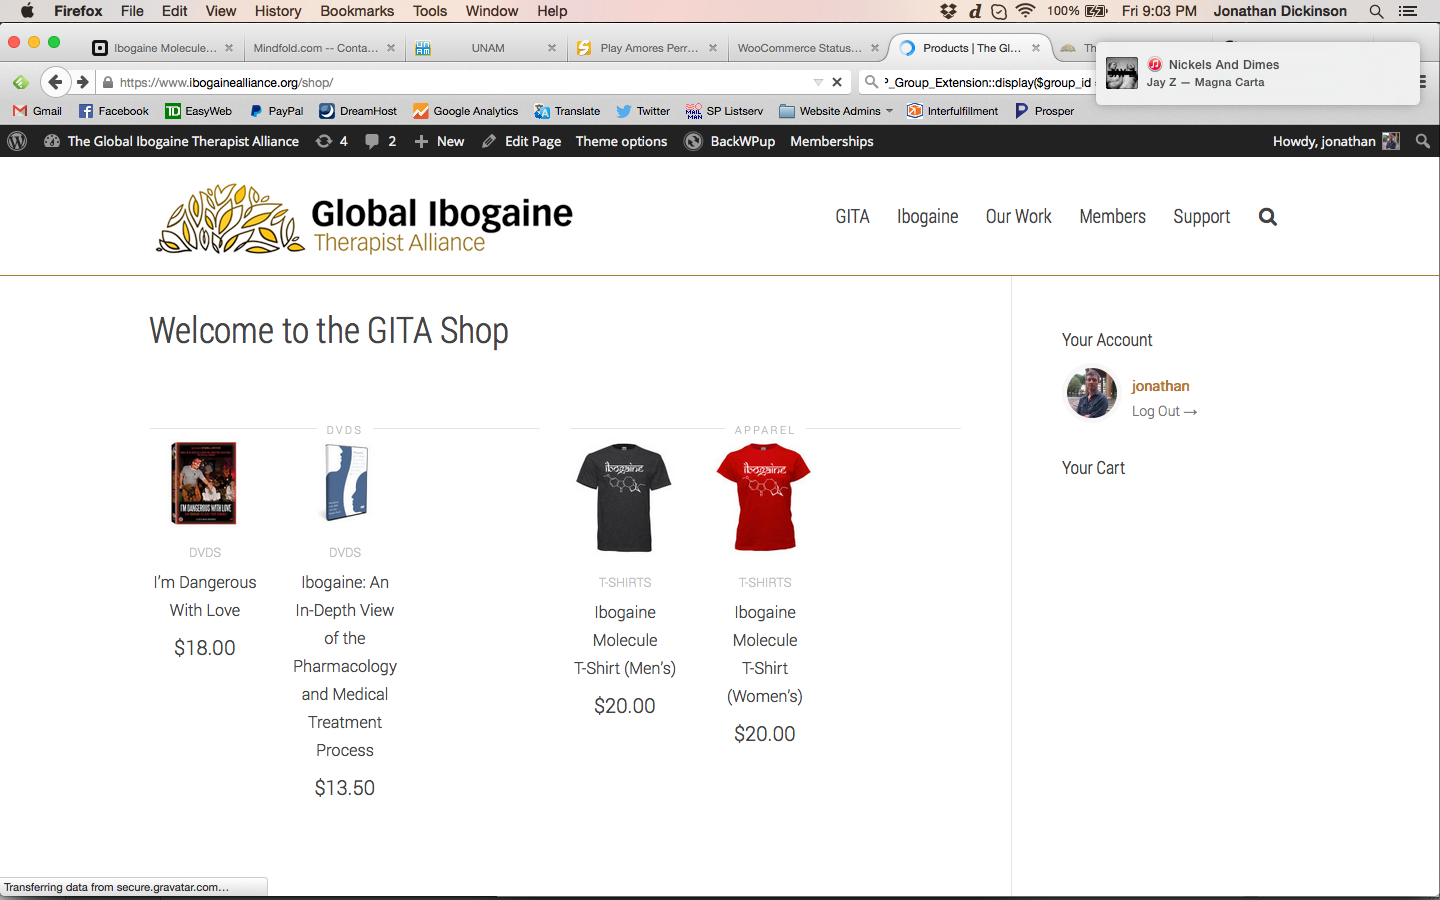
Task: Expand the New content admin menu
Action: 439,141
